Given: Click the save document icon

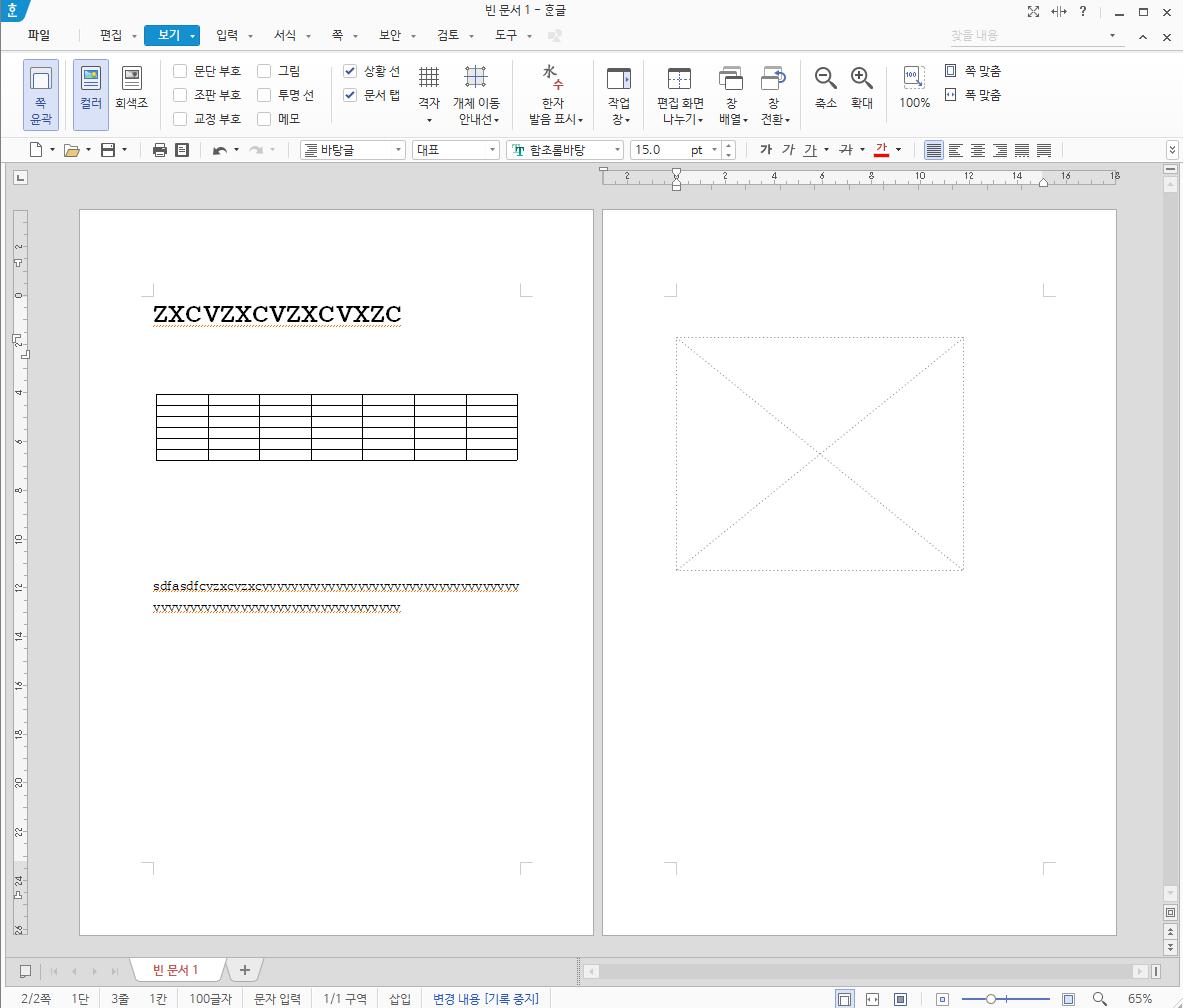Looking at the screenshot, I should click(108, 150).
